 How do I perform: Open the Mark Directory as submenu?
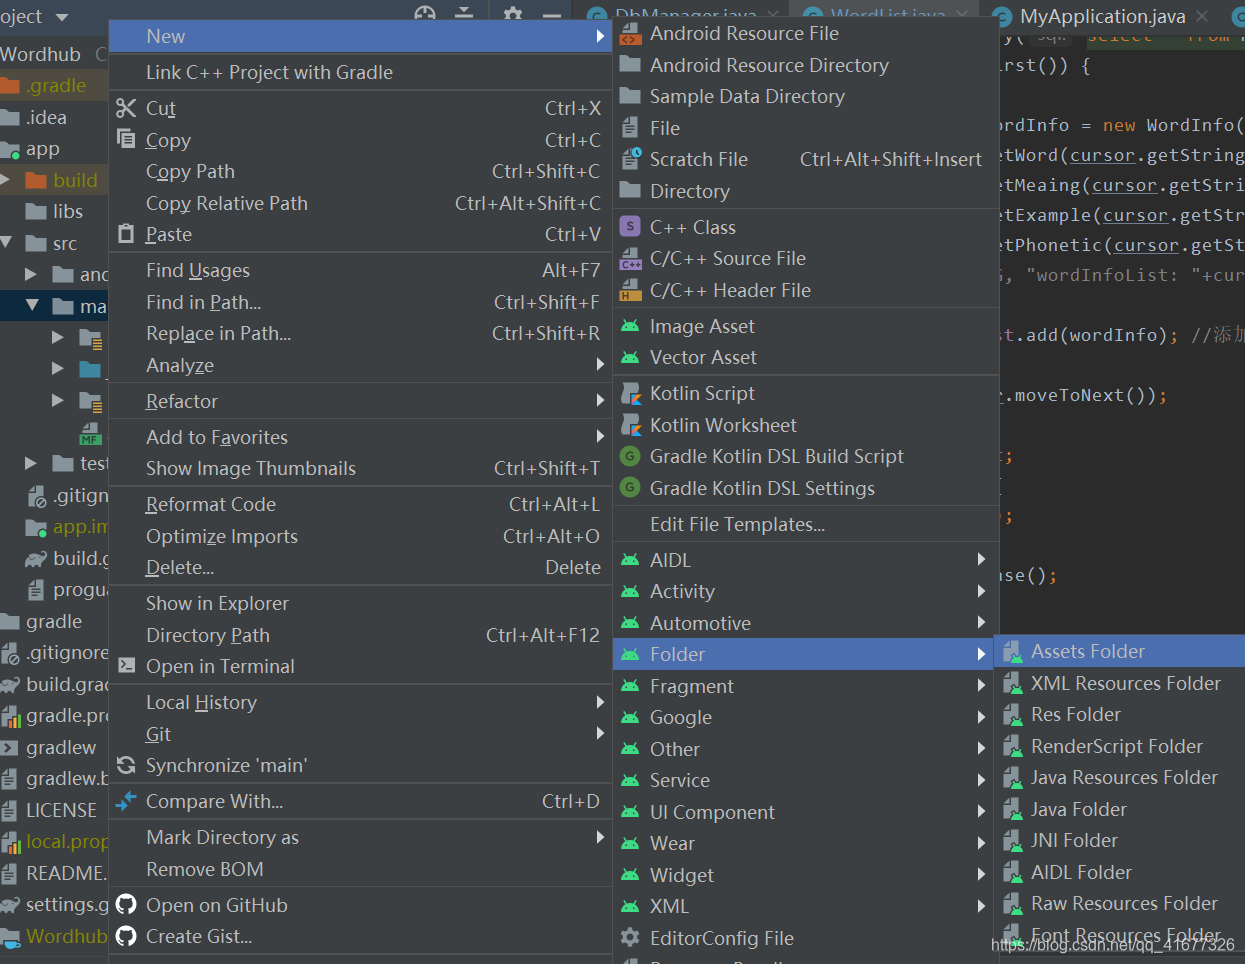pos(360,837)
